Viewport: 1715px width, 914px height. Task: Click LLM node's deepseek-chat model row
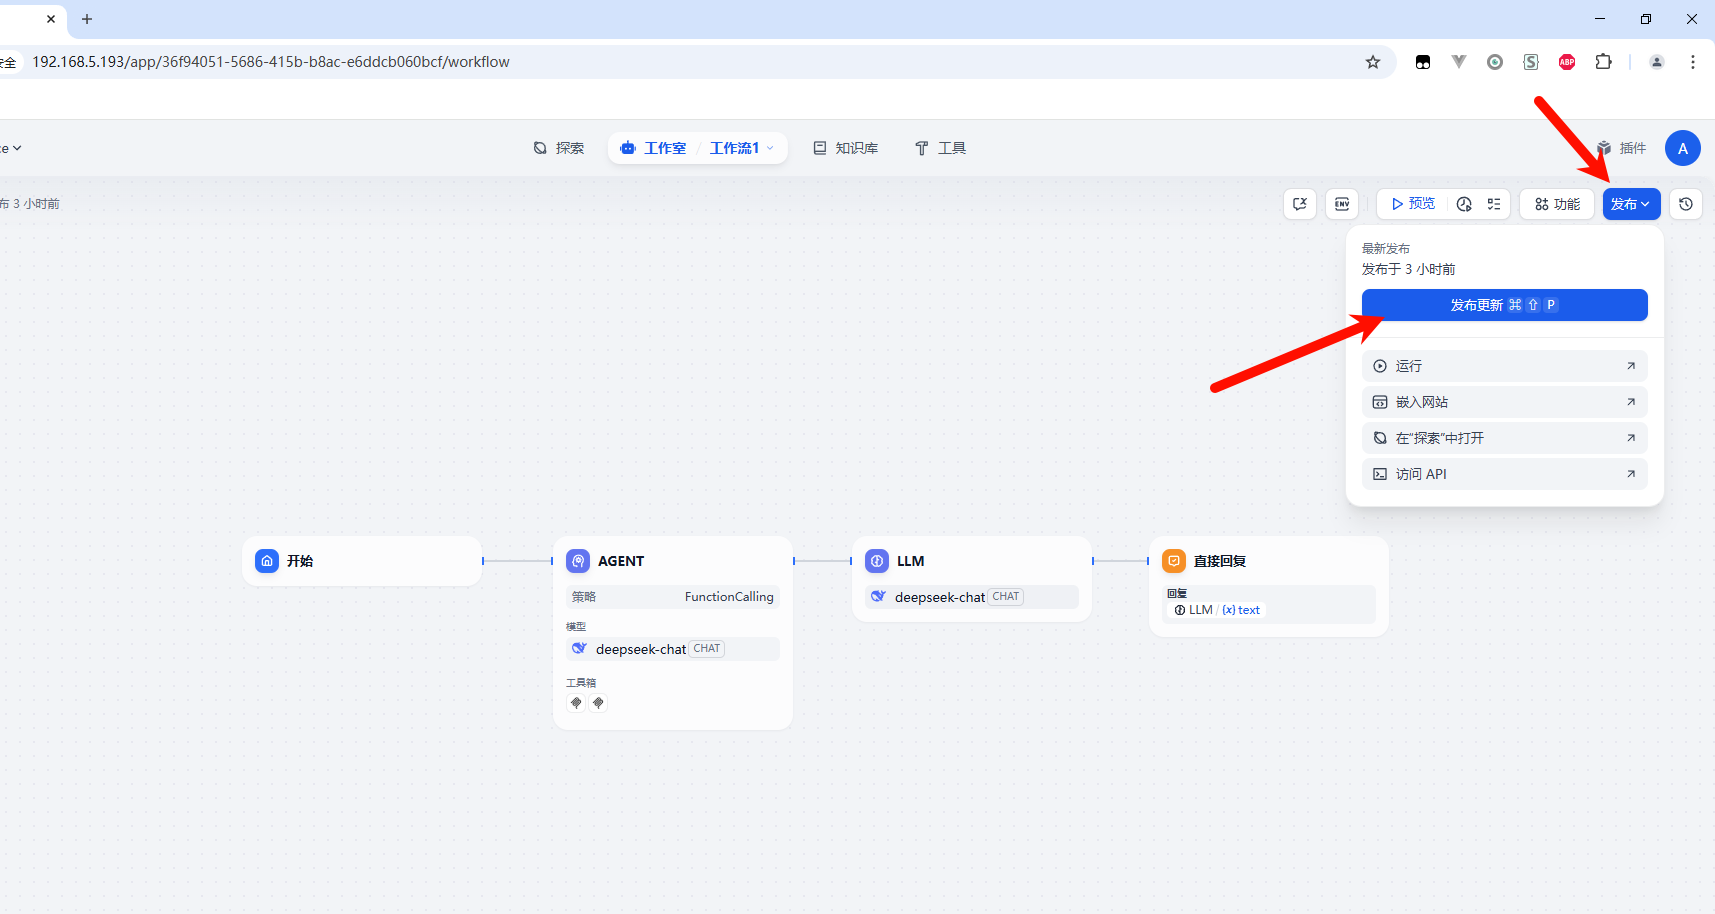click(x=972, y=597)
